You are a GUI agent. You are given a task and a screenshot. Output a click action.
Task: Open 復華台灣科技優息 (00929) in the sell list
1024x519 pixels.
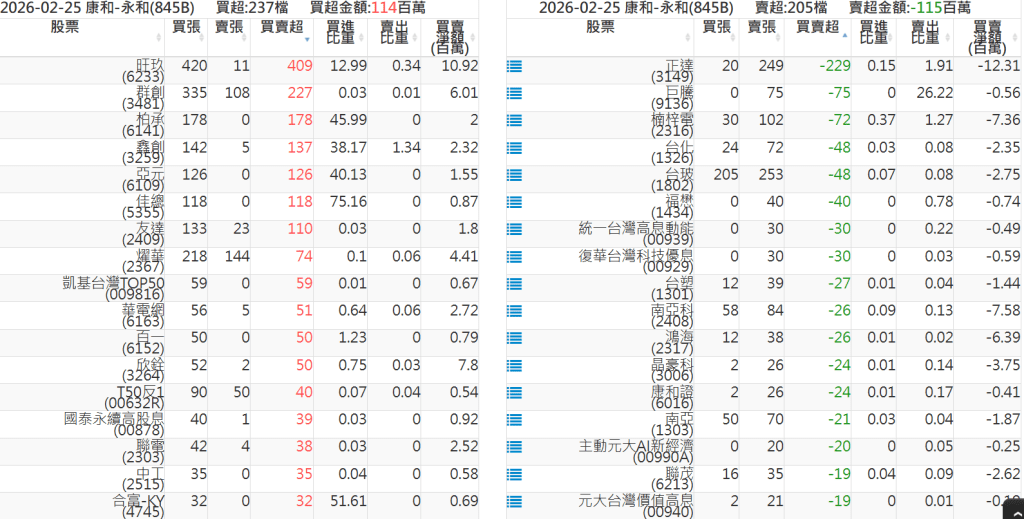[636, 259]
